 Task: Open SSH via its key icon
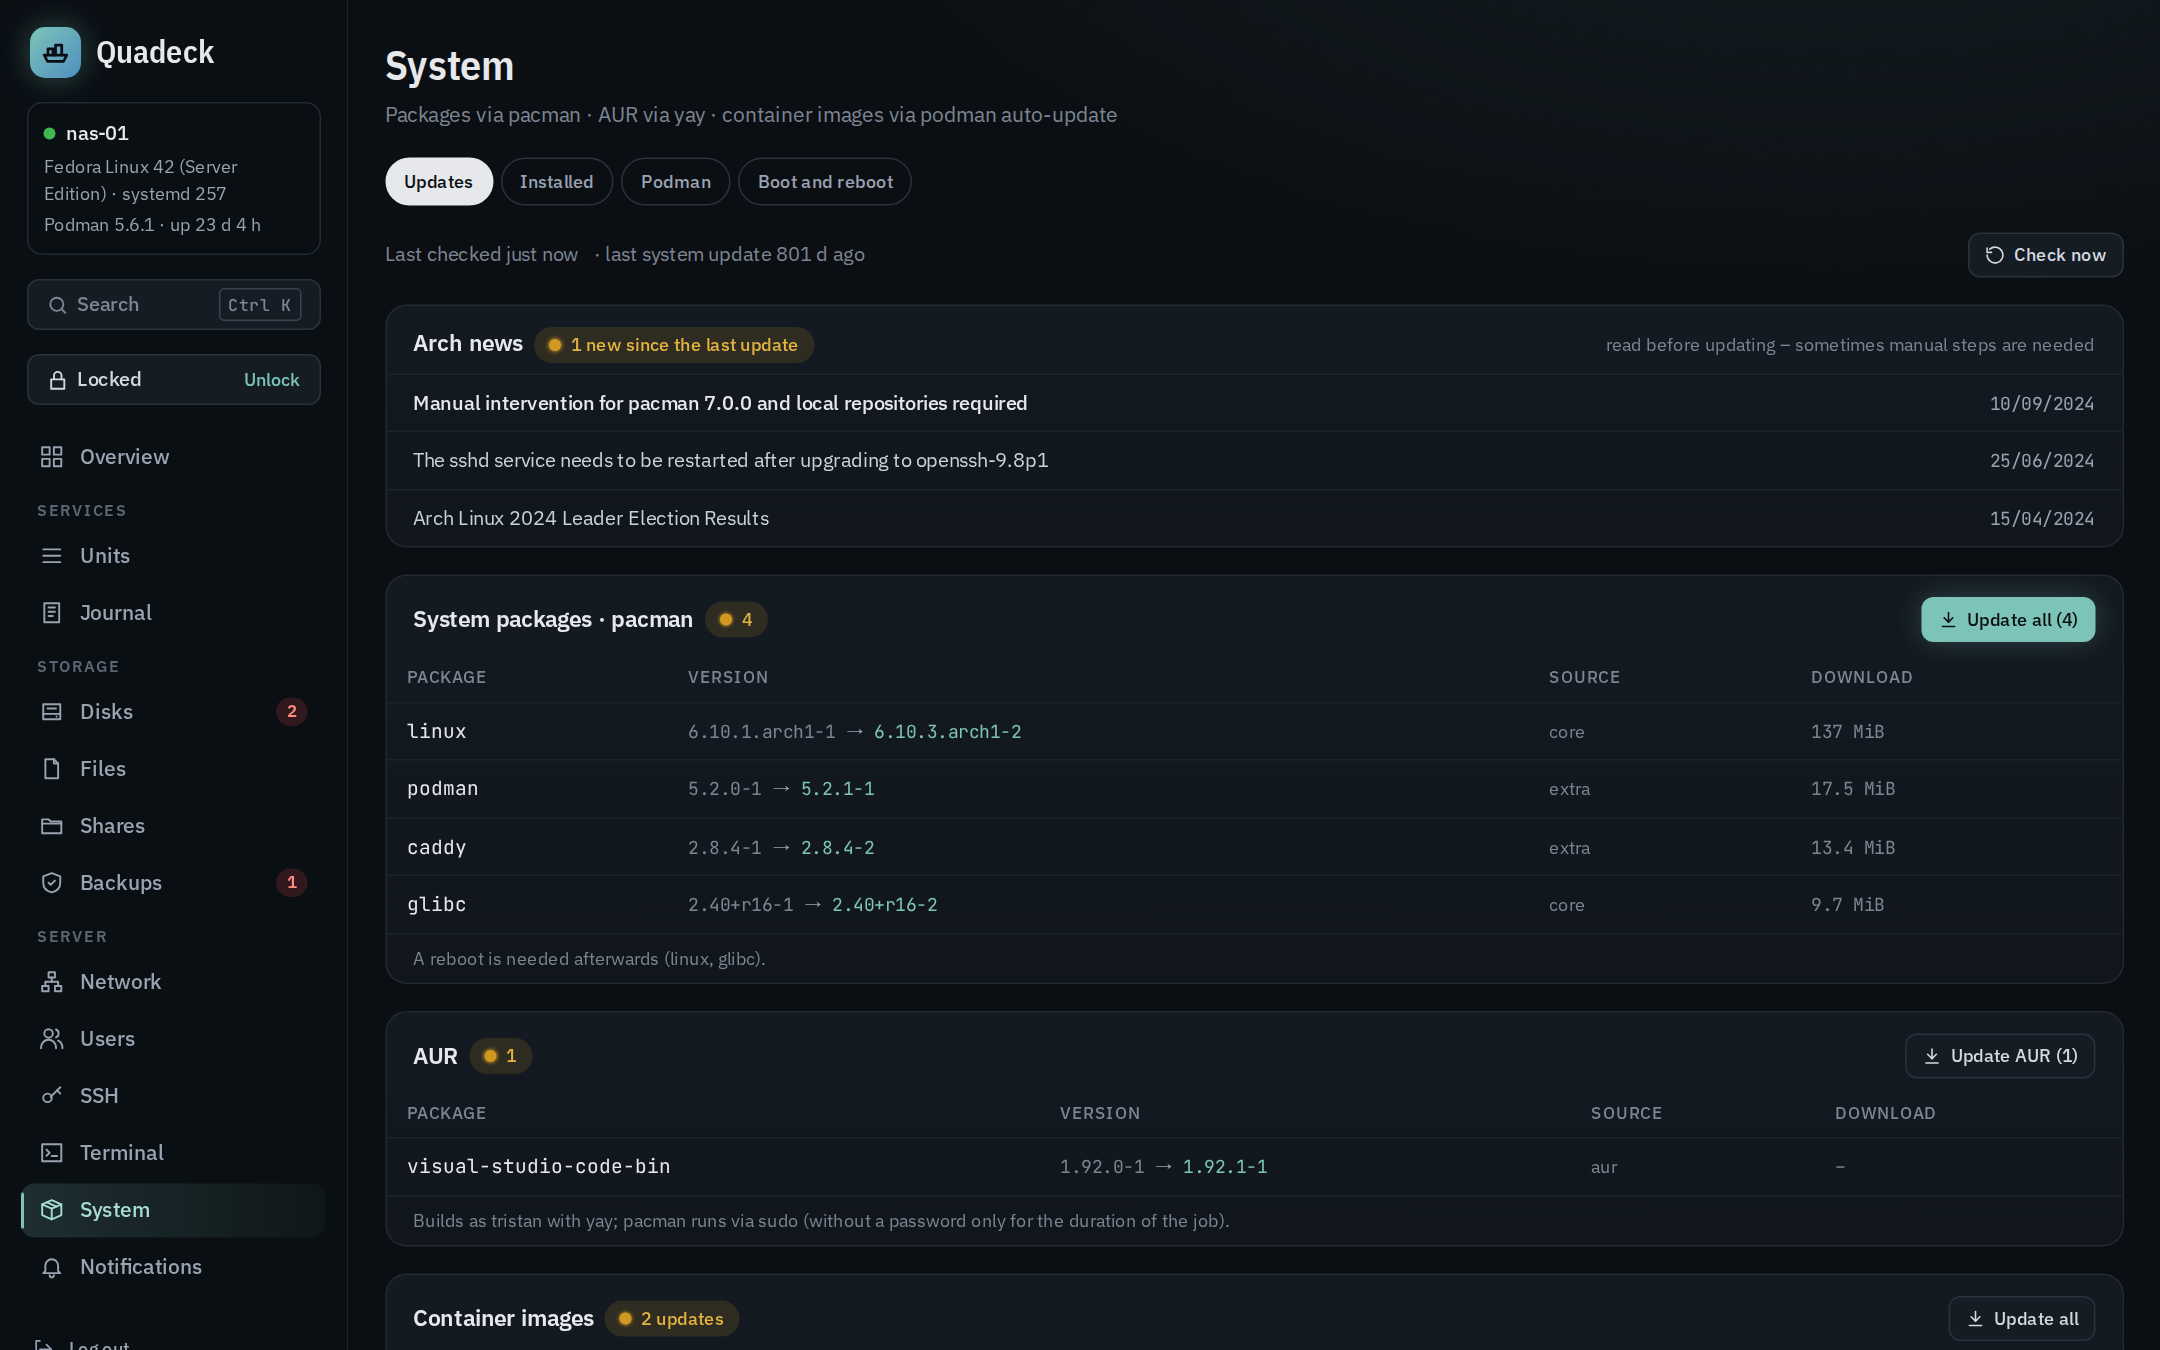[x=52, y=1096]
